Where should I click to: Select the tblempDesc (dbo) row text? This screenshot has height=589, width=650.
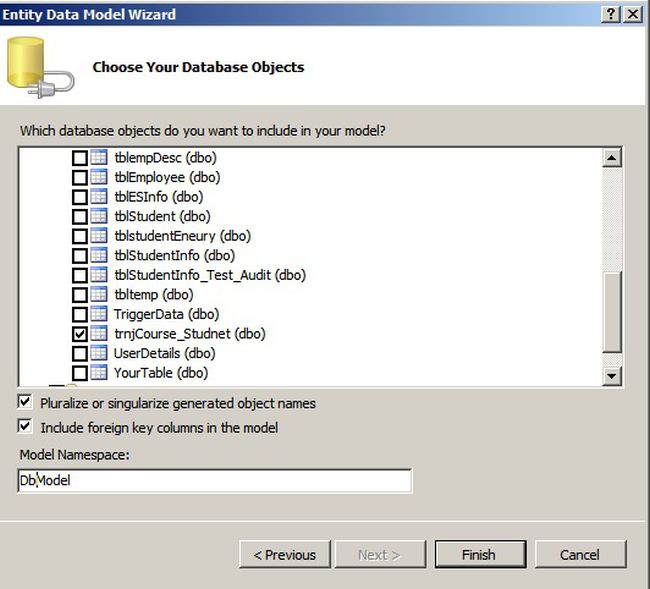coord(165,158)
